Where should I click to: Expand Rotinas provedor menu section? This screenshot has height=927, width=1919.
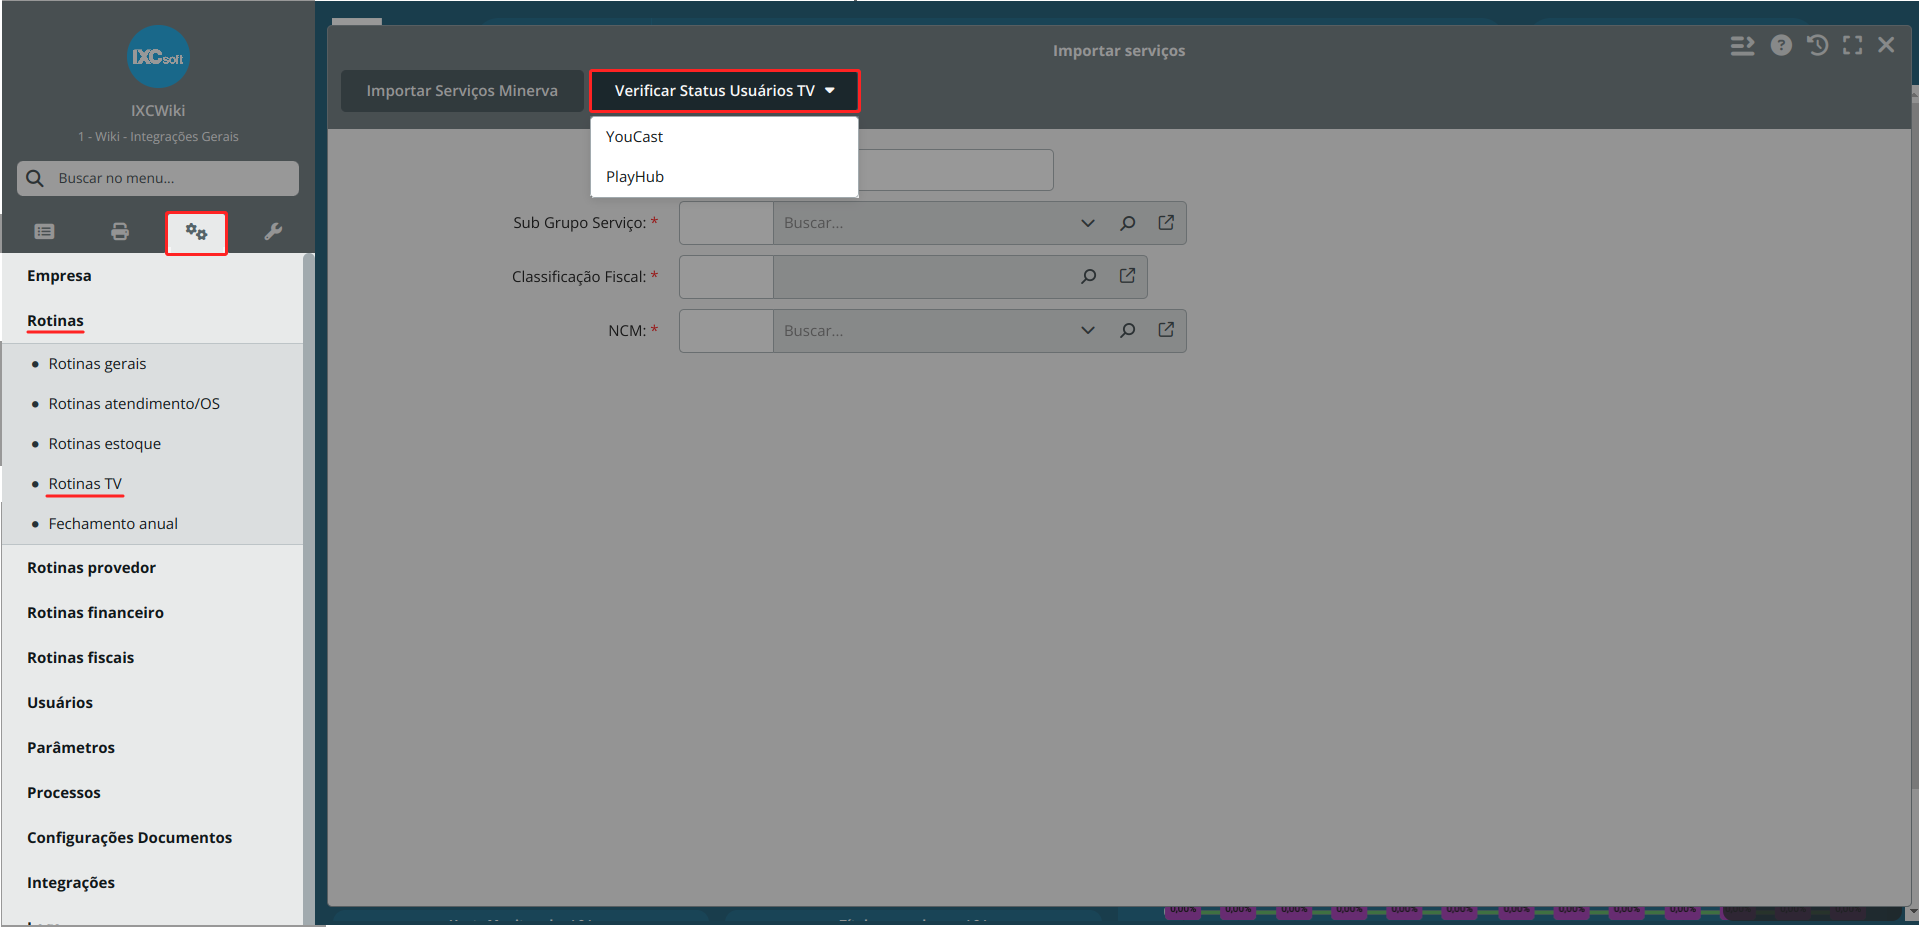click(x=91, y=568)
